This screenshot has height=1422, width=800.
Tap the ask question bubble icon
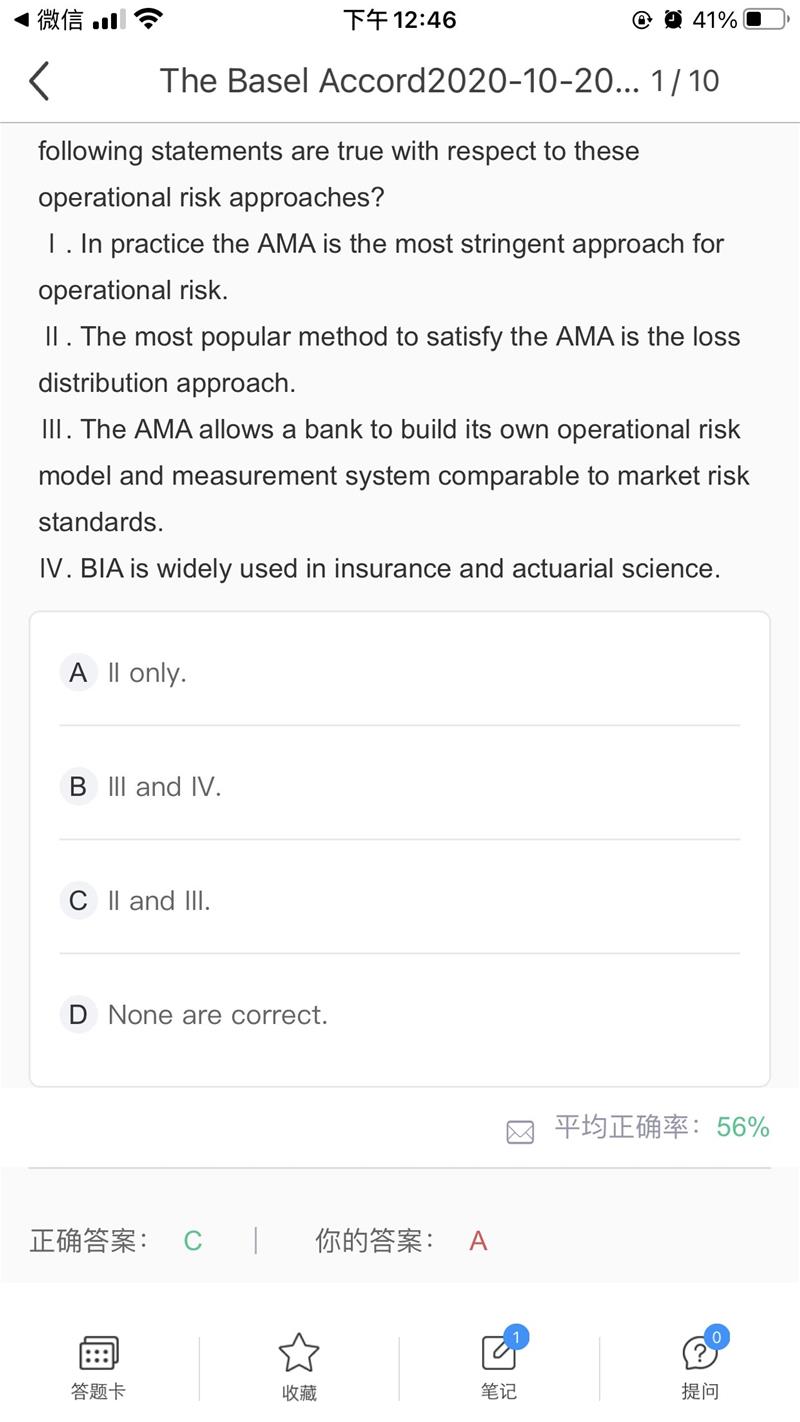coord(699,1354)
